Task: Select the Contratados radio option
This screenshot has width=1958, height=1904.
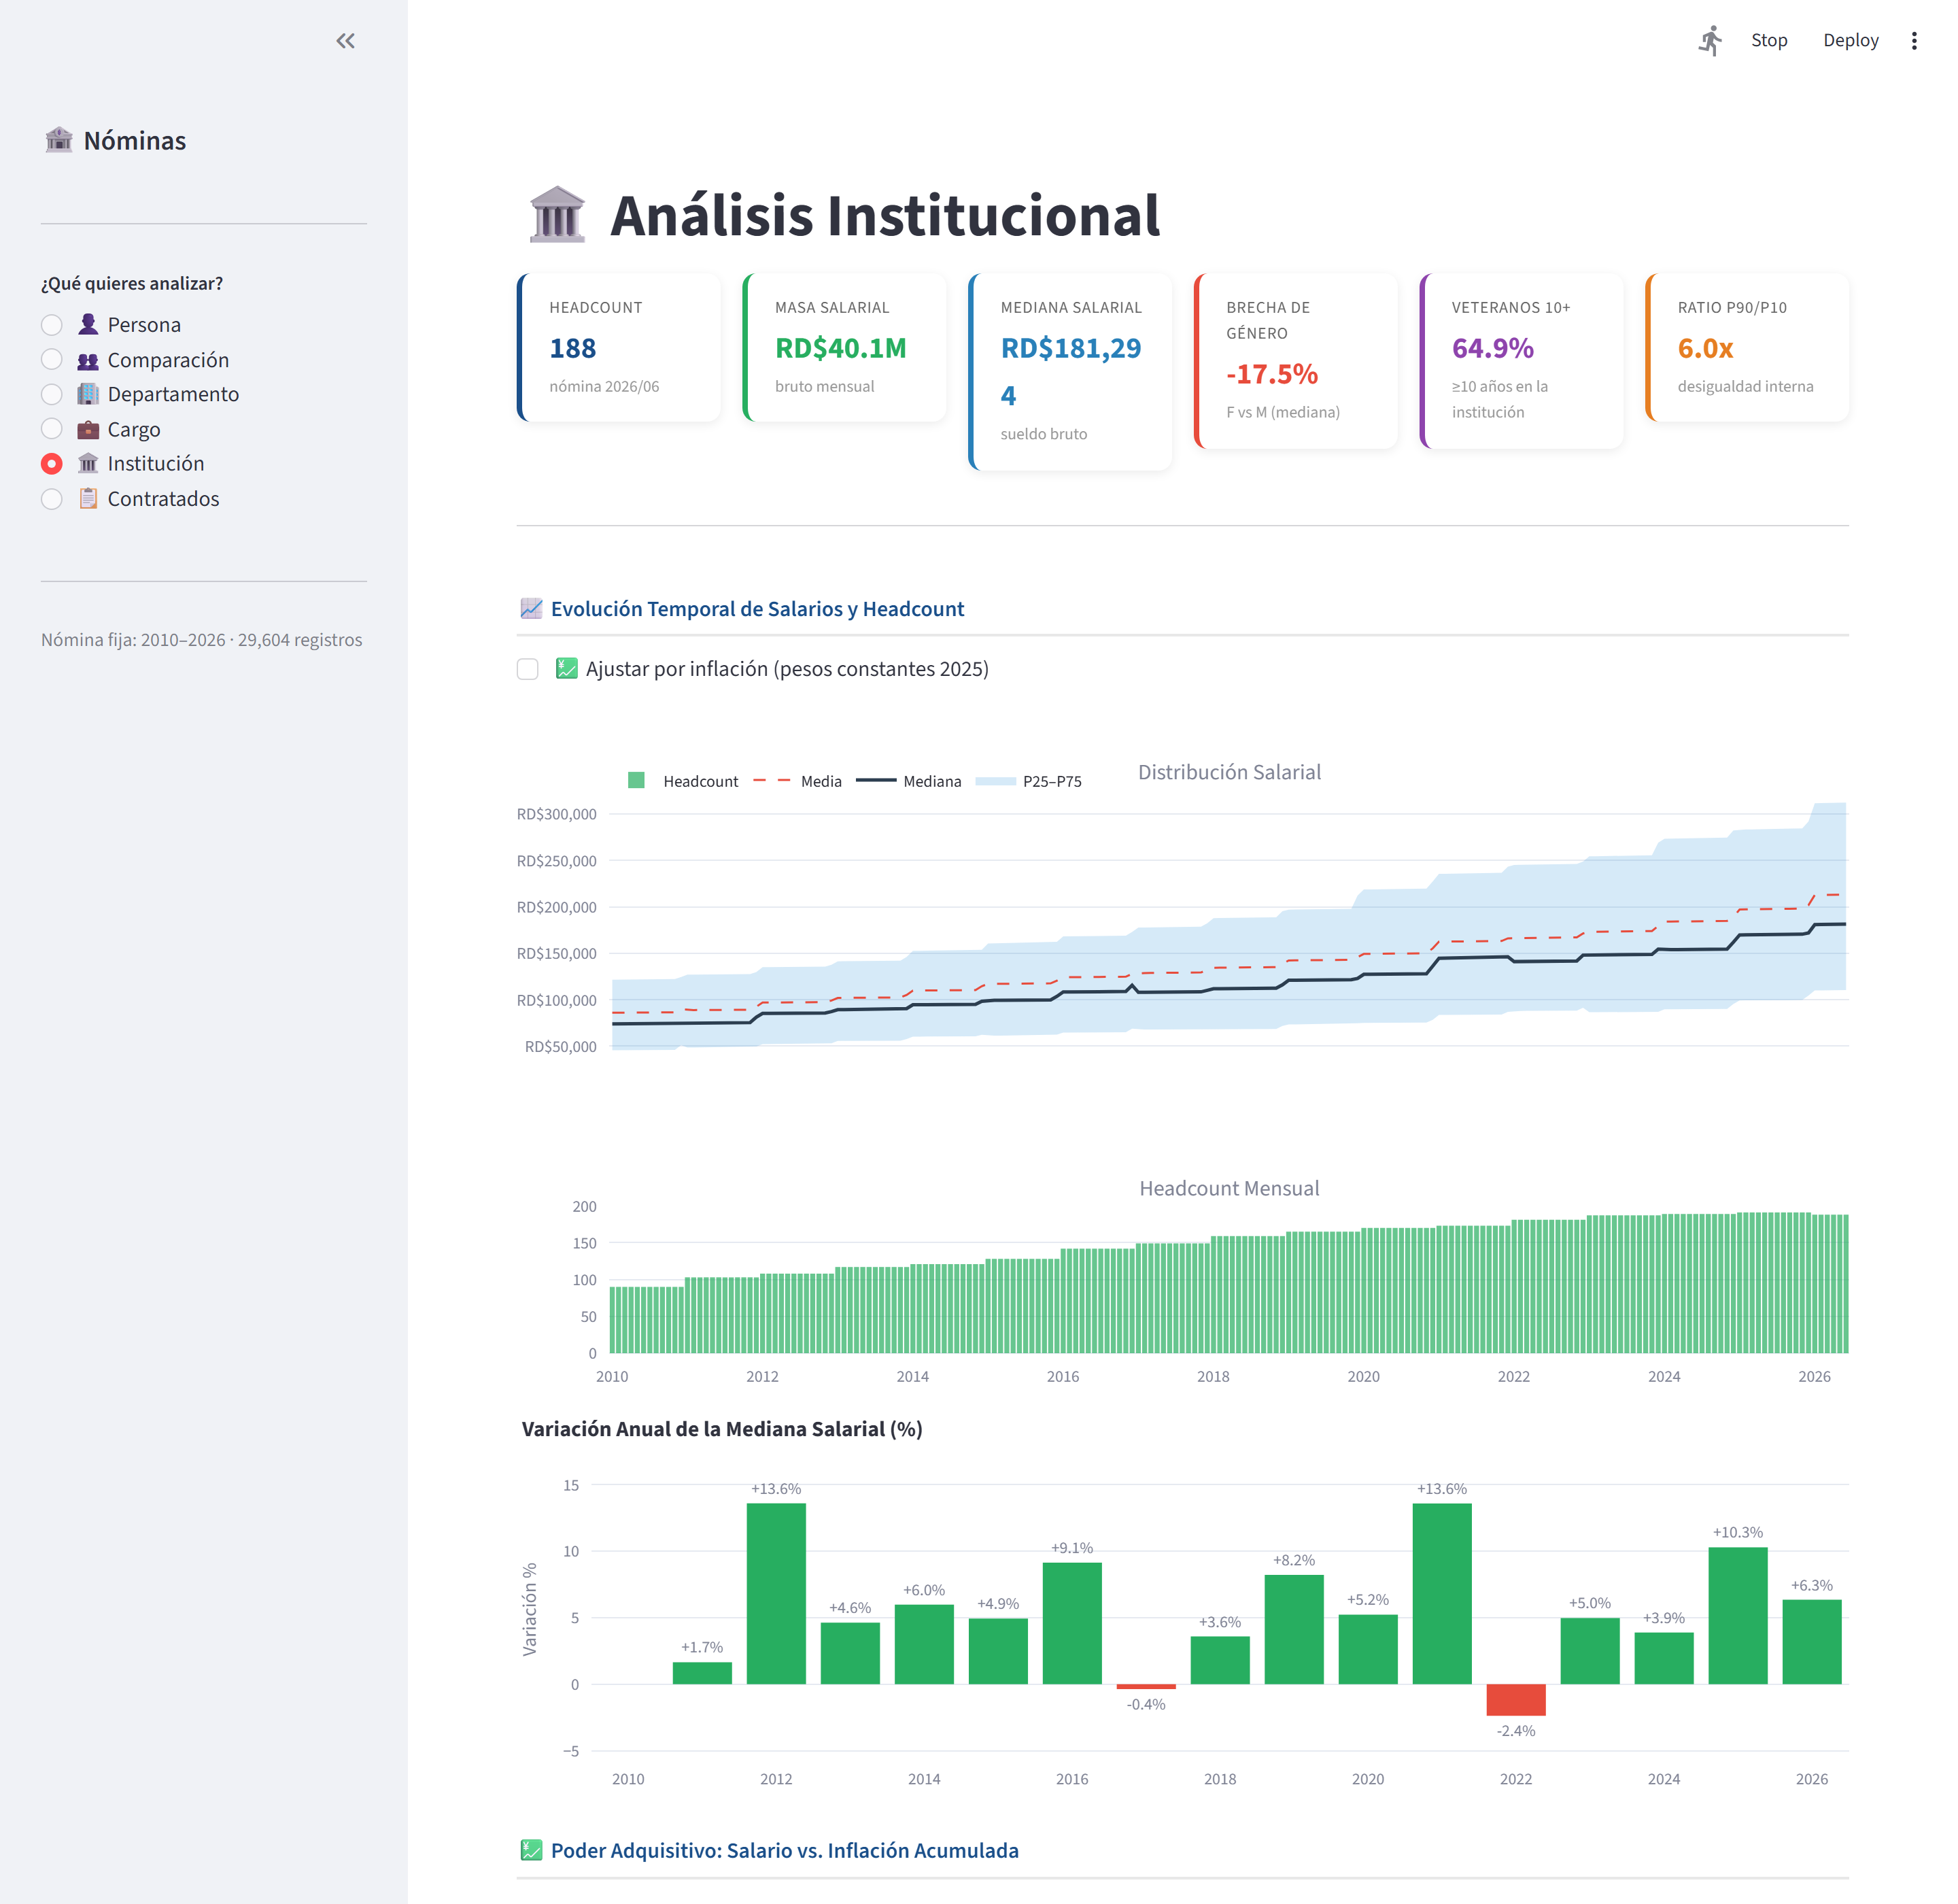Action: (x=52, y=499)
